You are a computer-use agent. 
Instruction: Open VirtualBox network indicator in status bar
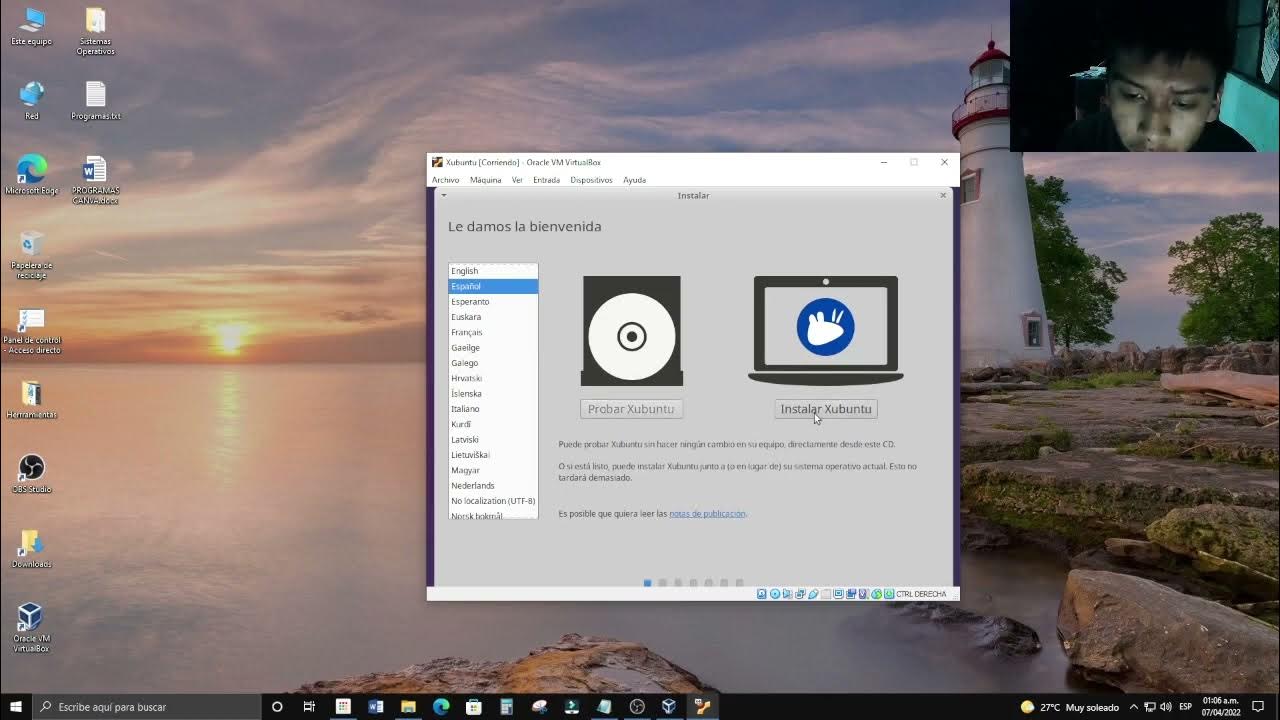(x=800, y=594)
